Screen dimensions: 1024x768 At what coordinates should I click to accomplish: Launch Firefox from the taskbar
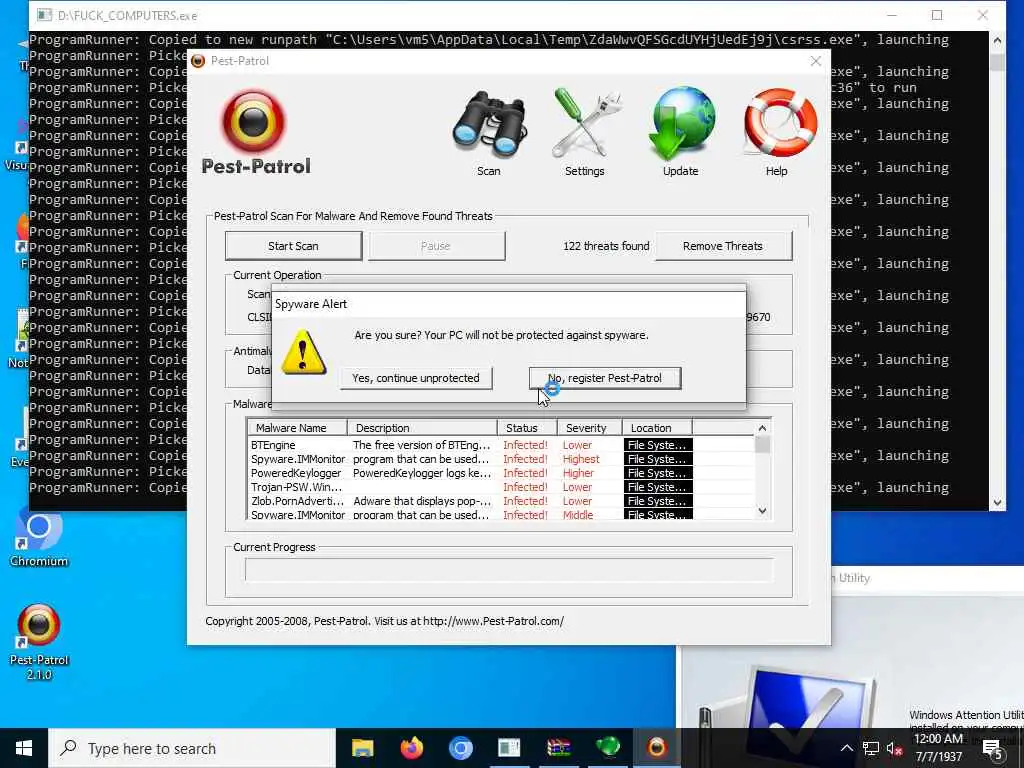pos(411,748)
